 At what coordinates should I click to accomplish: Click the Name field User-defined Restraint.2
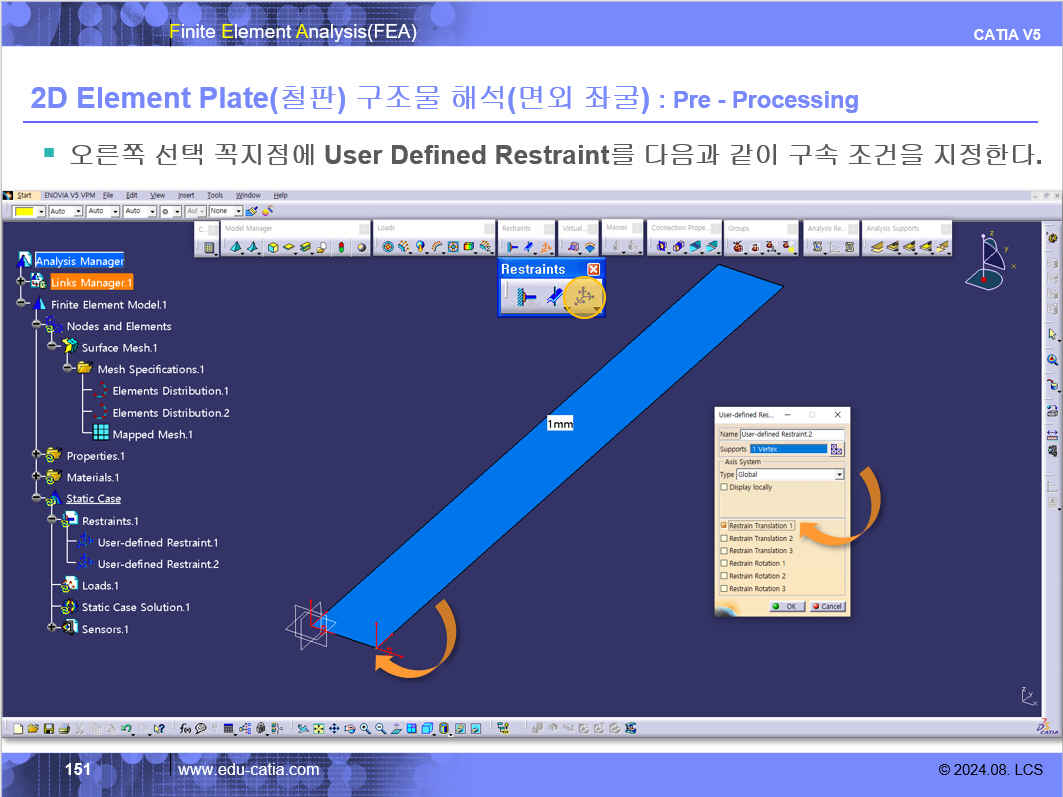tap(792, 434)
